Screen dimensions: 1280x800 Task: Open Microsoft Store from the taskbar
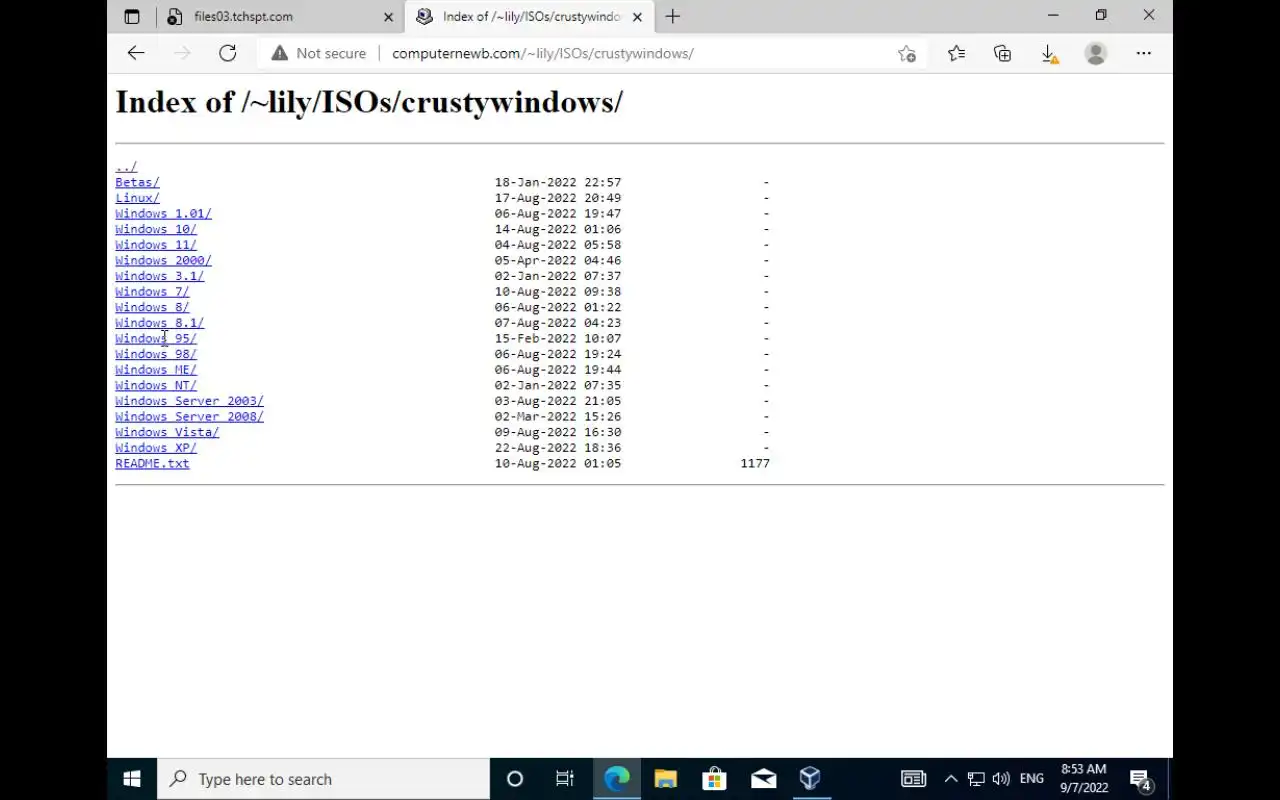point(714,779)
